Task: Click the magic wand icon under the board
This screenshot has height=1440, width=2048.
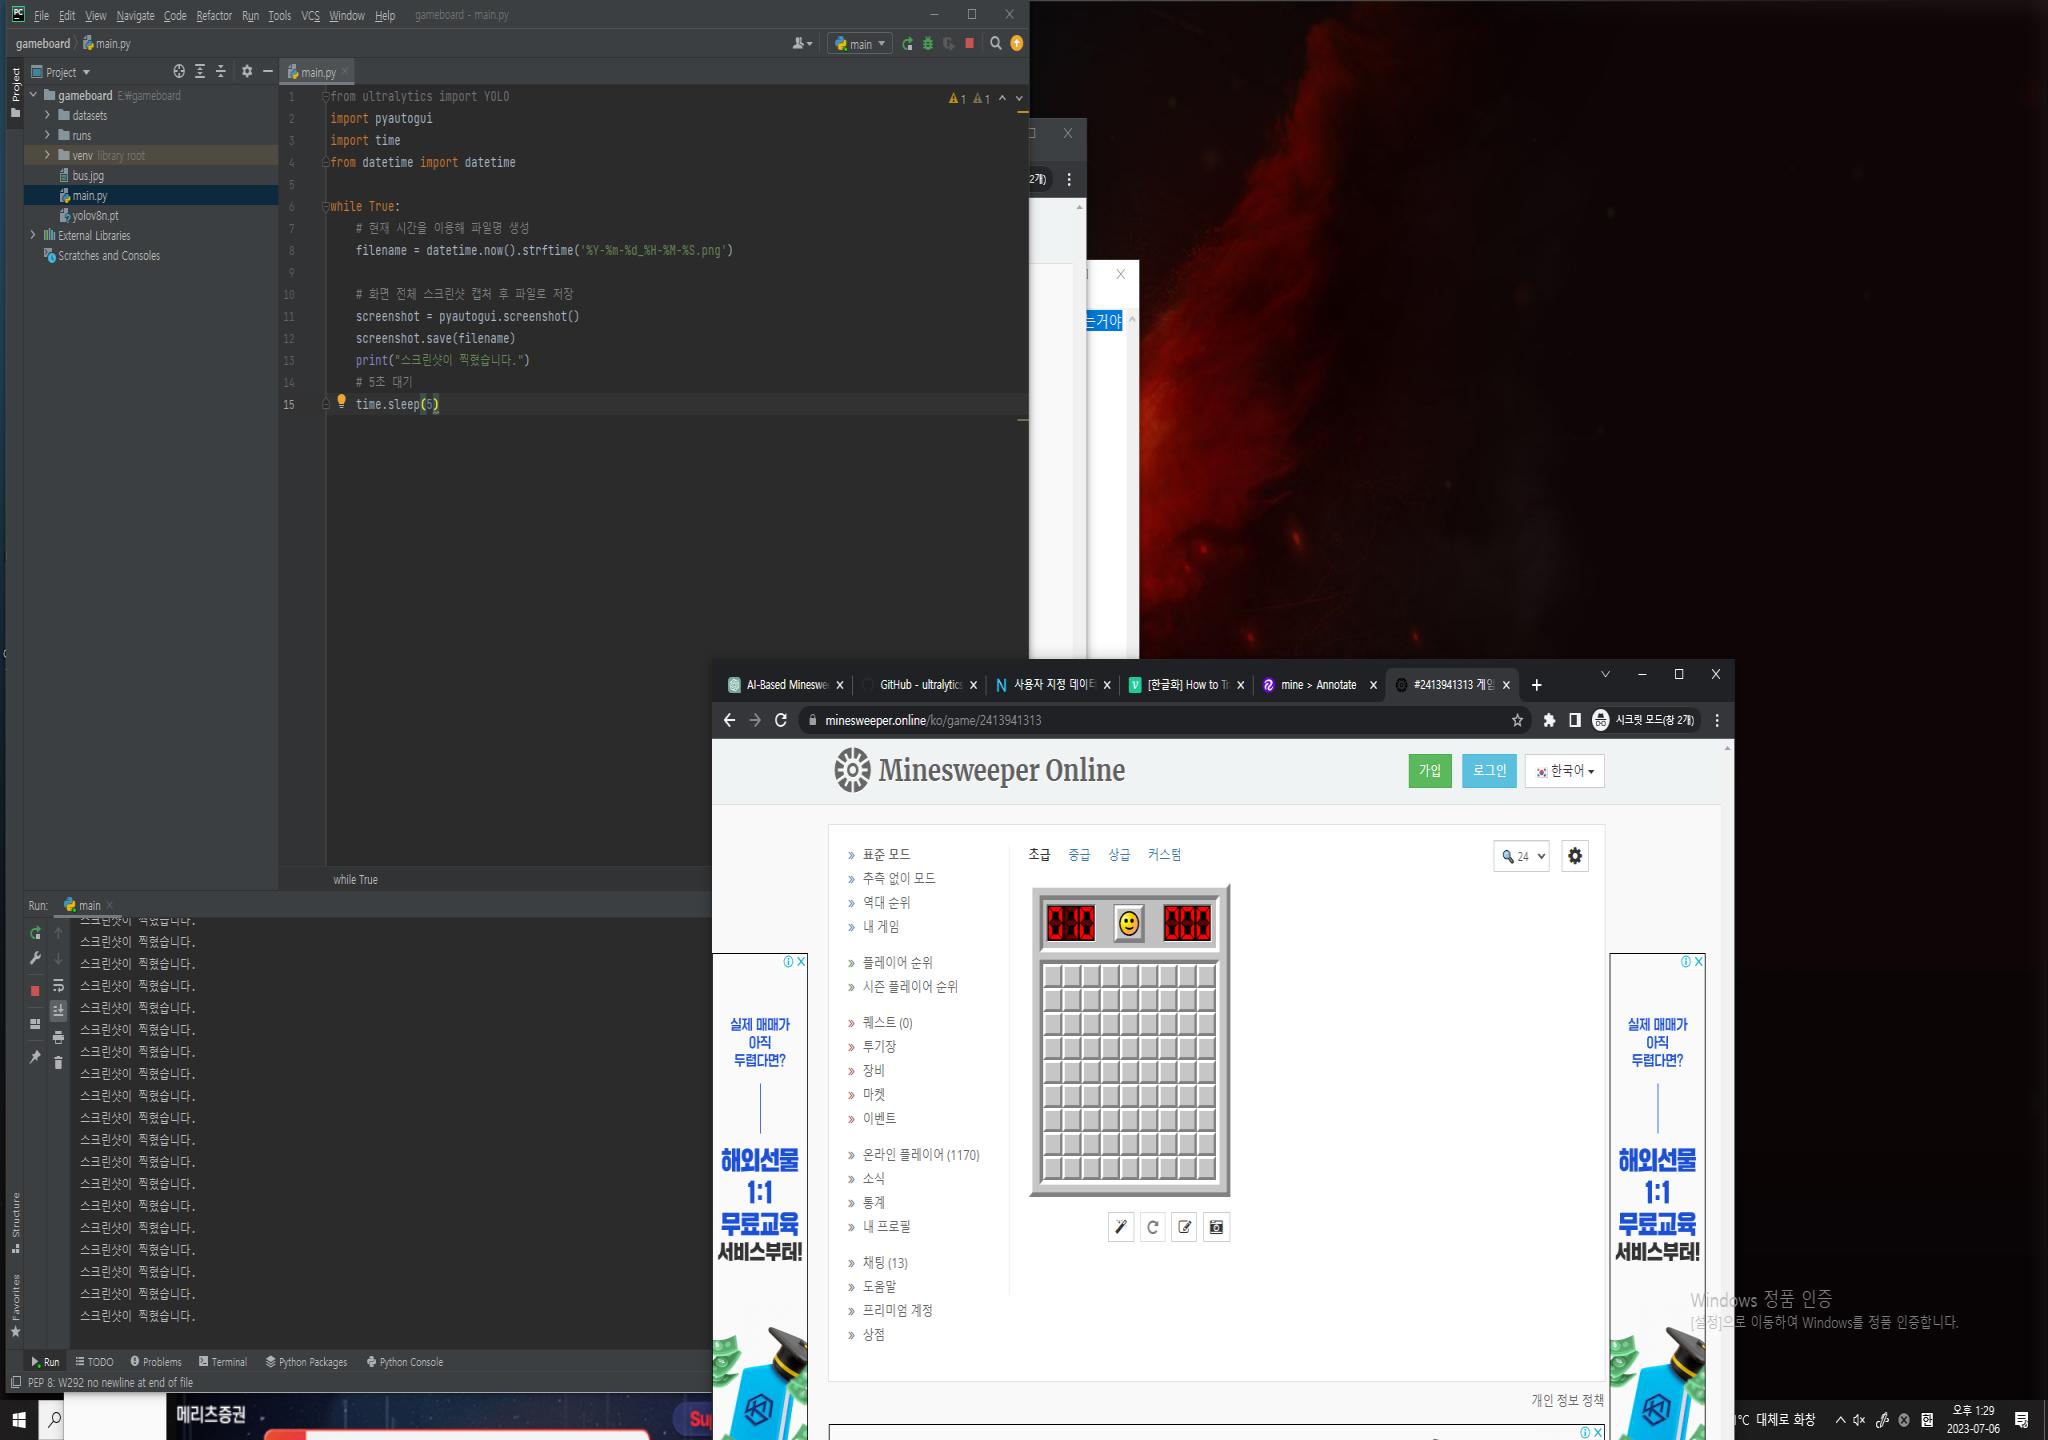Action: [x=1121, y=1227]
